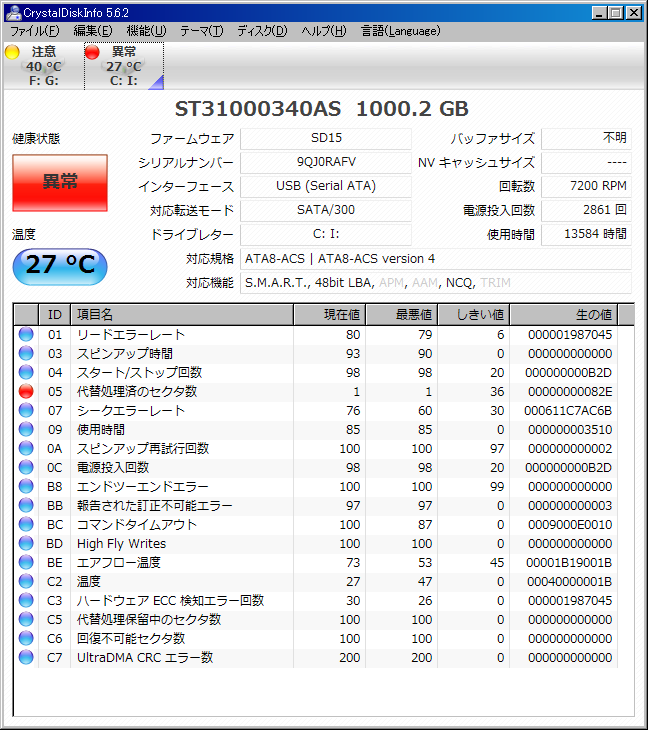Click the blue status dot for ID C2
Screen dimensions: 648x730
coord(26,581)
